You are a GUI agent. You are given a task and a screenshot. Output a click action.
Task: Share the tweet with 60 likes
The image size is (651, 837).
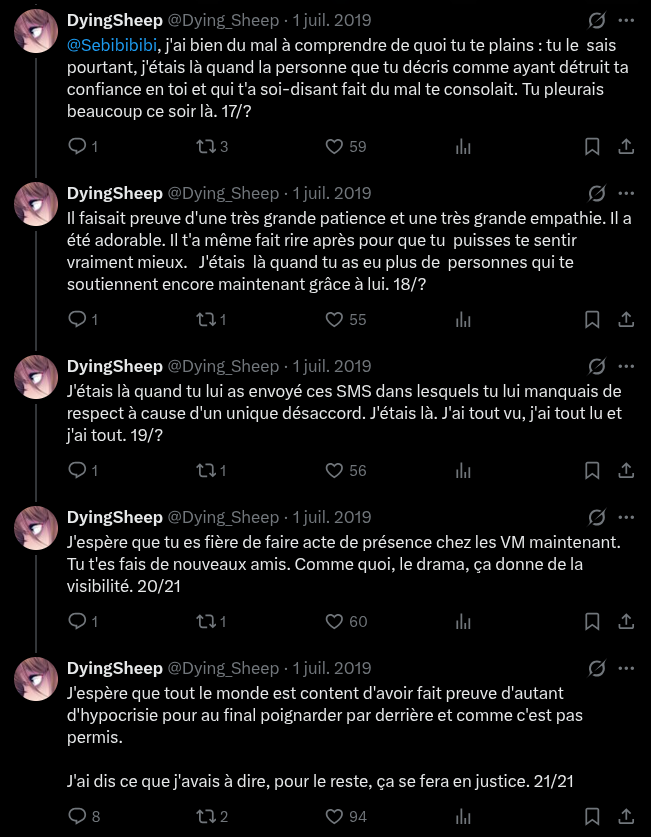pyautogui.click(x=626, y=621)
